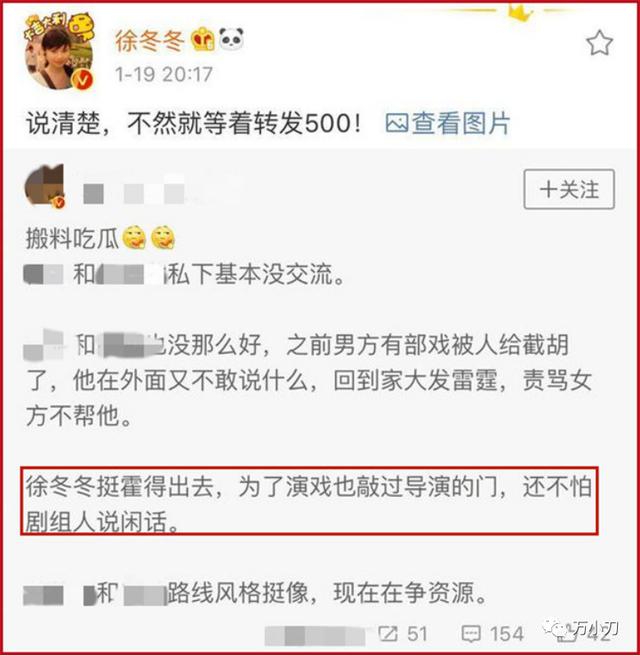Click the first yummy-face emoji after 搬料吃瓜

pyautogui.click(x=134, y=238)
